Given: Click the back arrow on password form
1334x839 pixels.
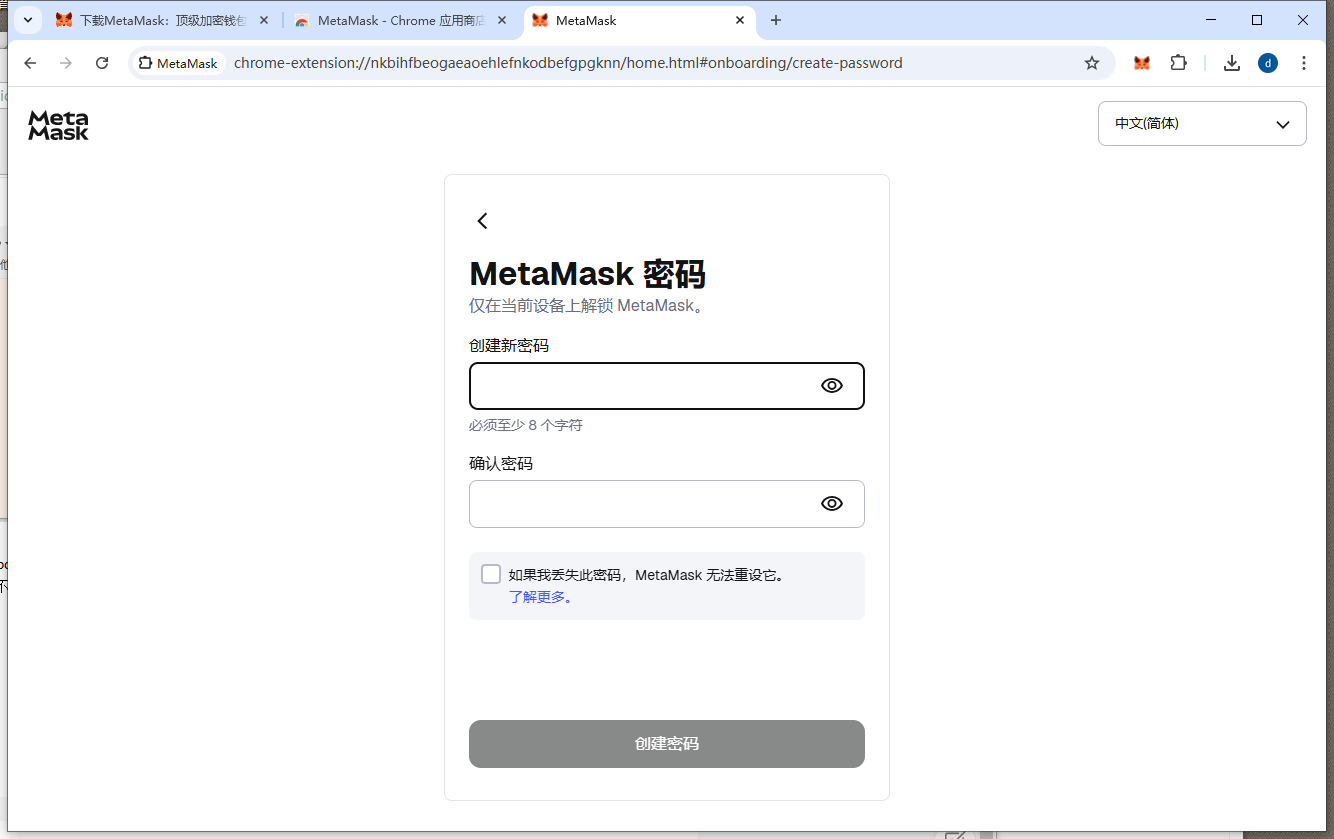Looking at the screenshot, I should [x=482, y=221].
